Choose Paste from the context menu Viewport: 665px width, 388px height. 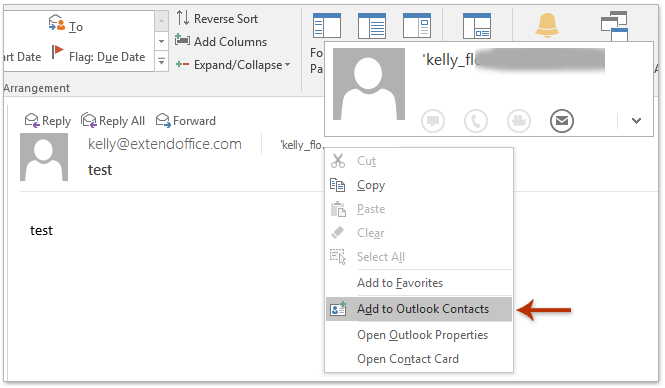(419, 209)
